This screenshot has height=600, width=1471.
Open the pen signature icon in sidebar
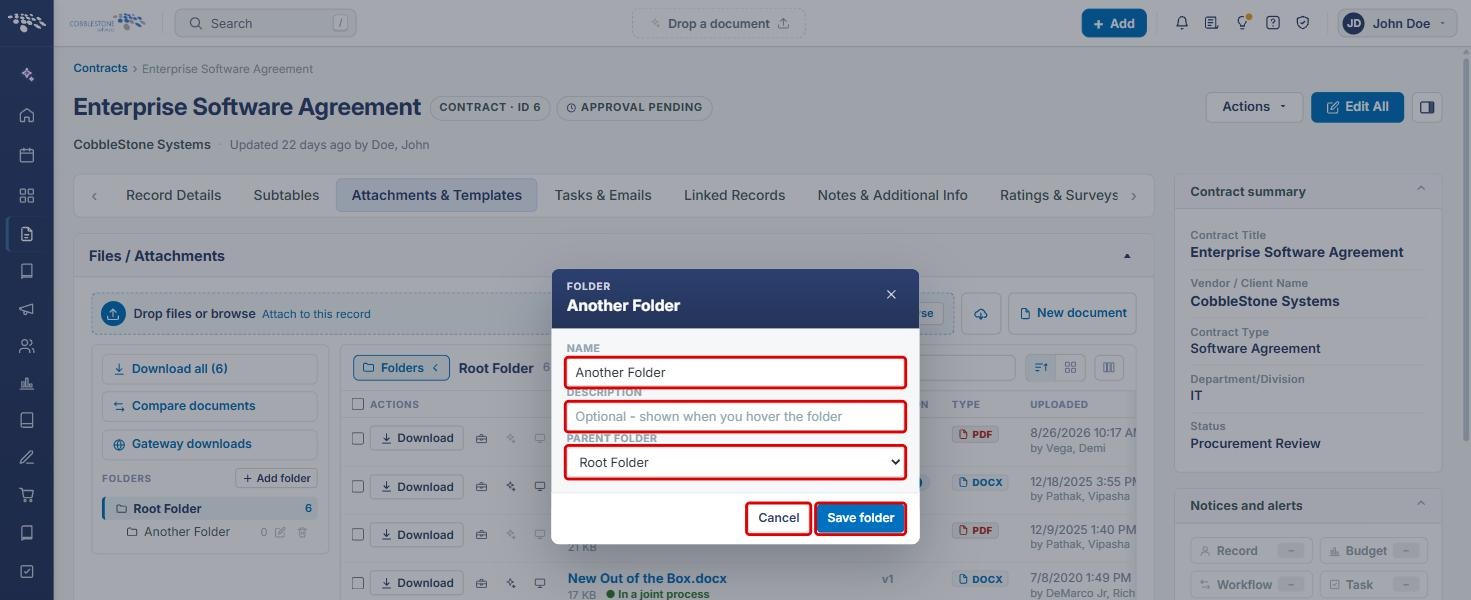(27, 457)
